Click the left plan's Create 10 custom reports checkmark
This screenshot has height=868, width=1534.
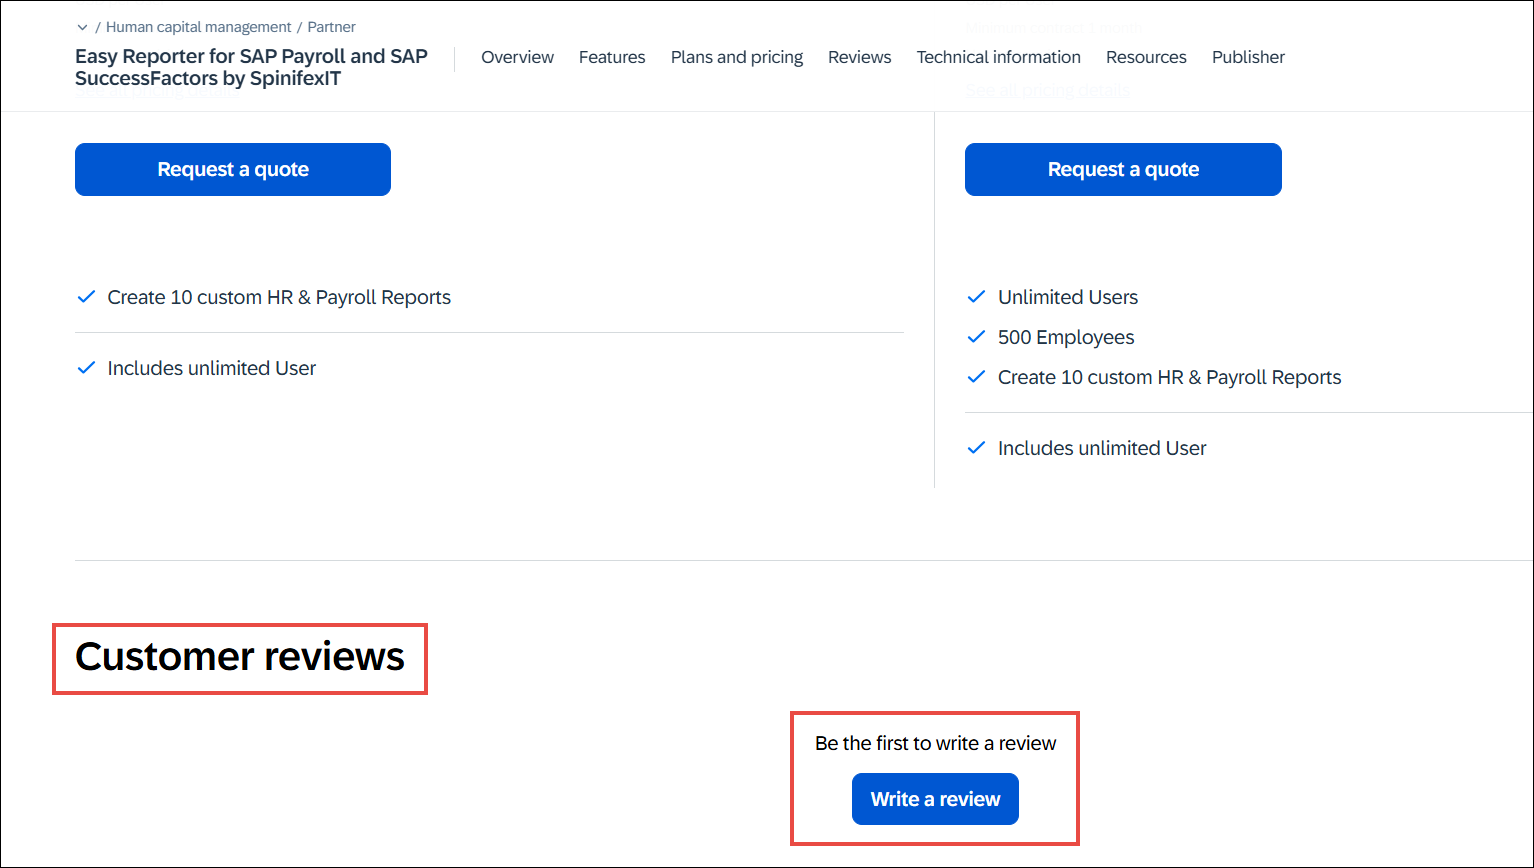point(86,297)
